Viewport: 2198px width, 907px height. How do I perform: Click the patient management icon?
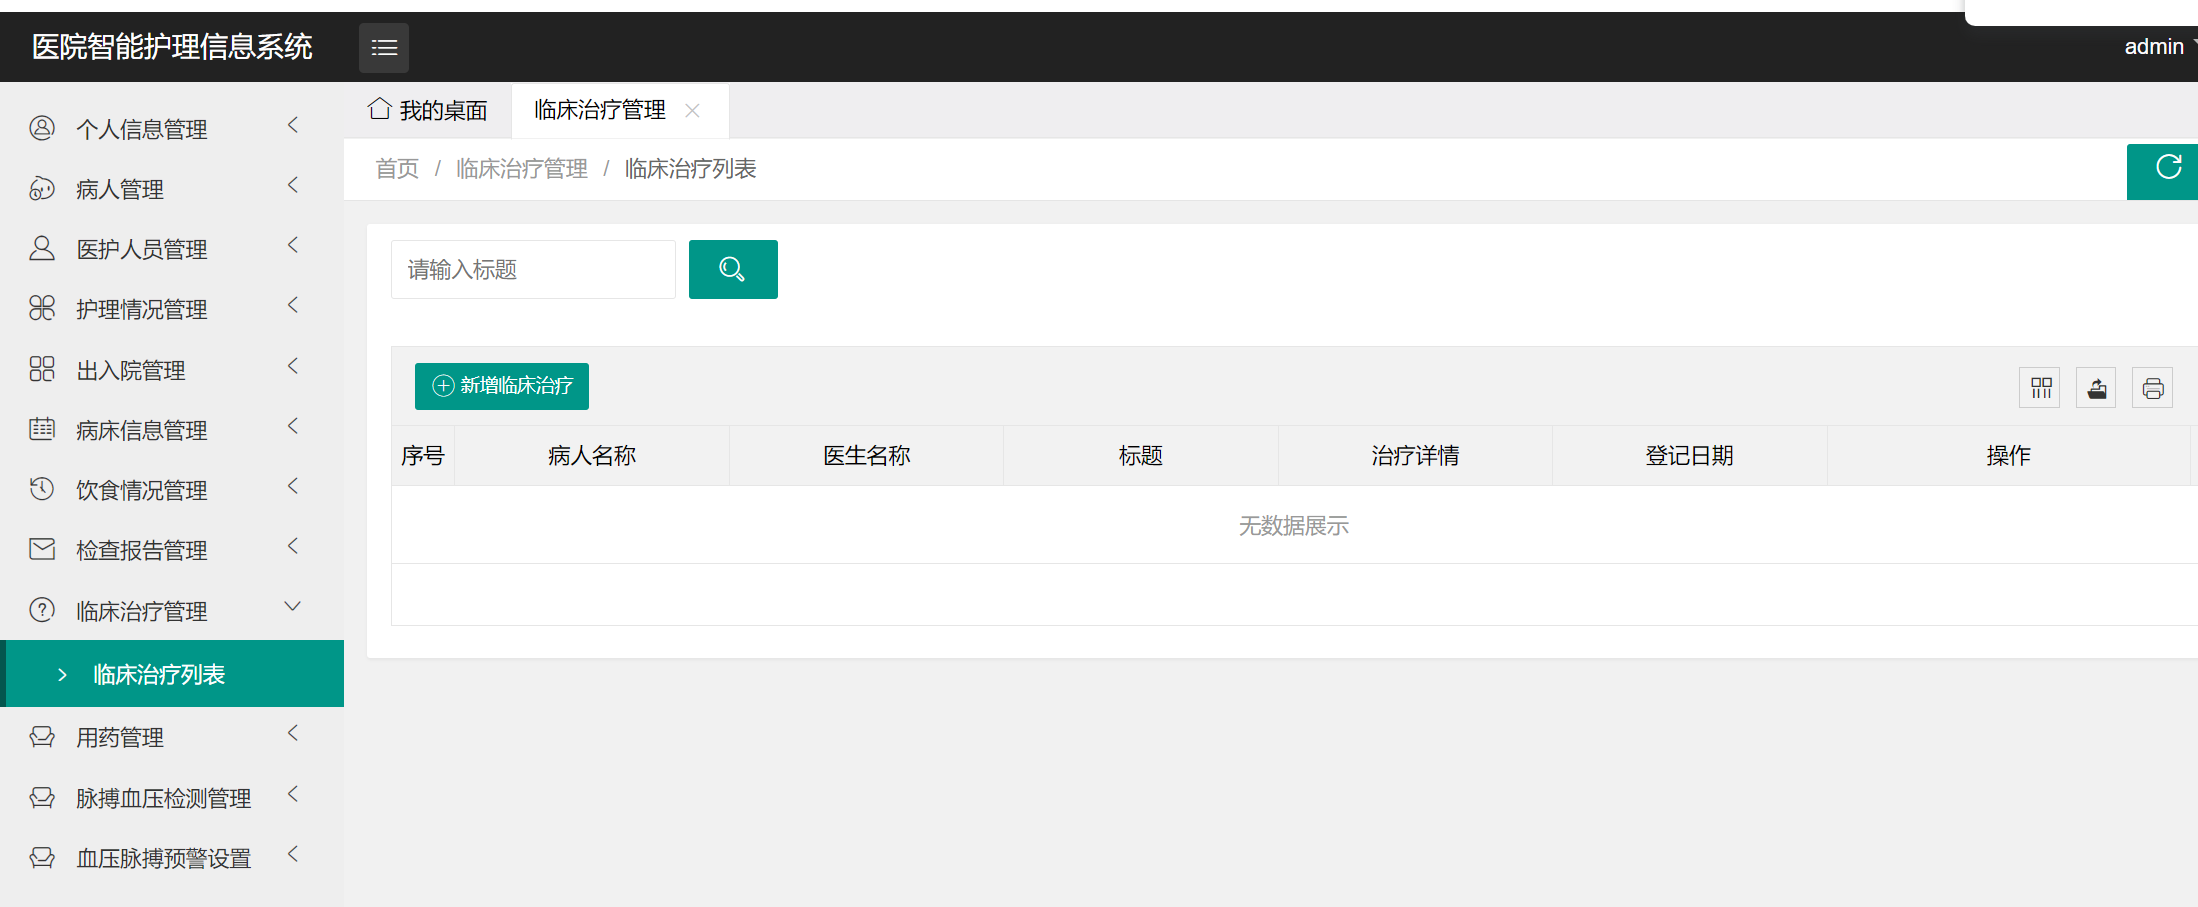pyautogui.click(x=42, y=188)
